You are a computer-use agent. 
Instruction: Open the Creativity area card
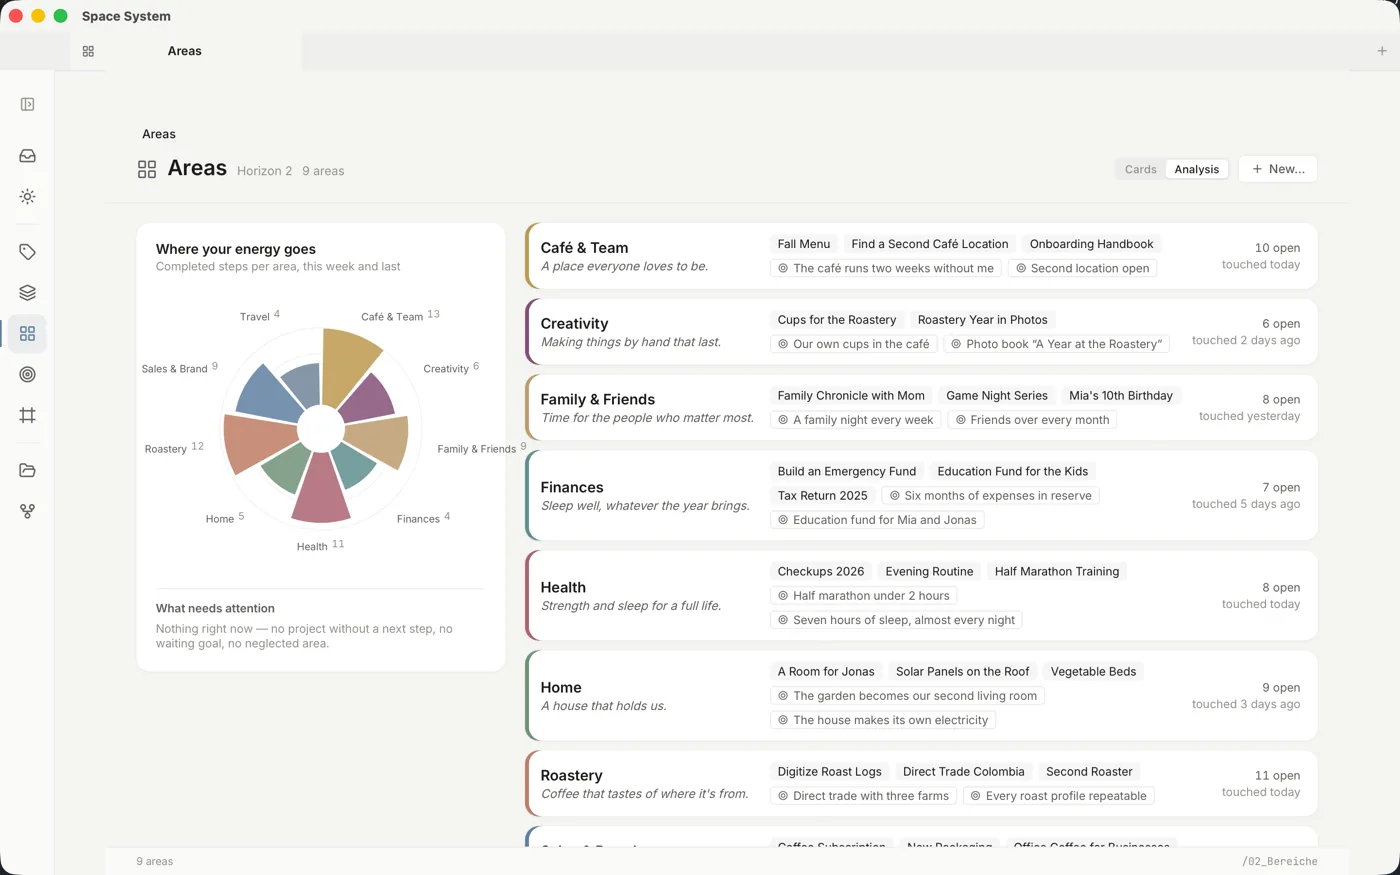(921, 332)
